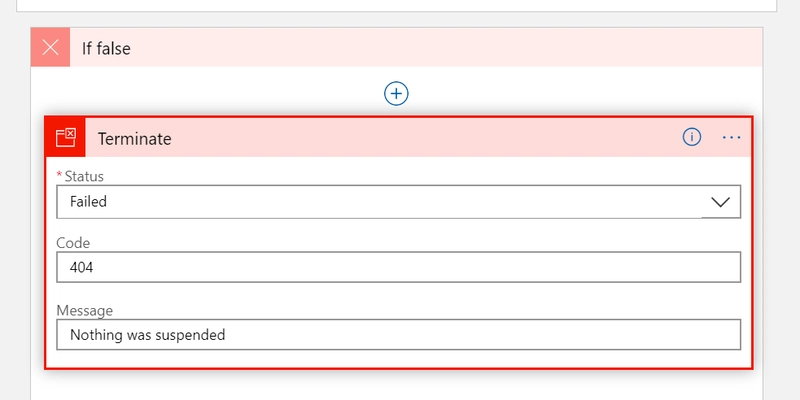Expand the Status dropdown arrow
Viewport: 800px width, 400px height.
[720, 202]
